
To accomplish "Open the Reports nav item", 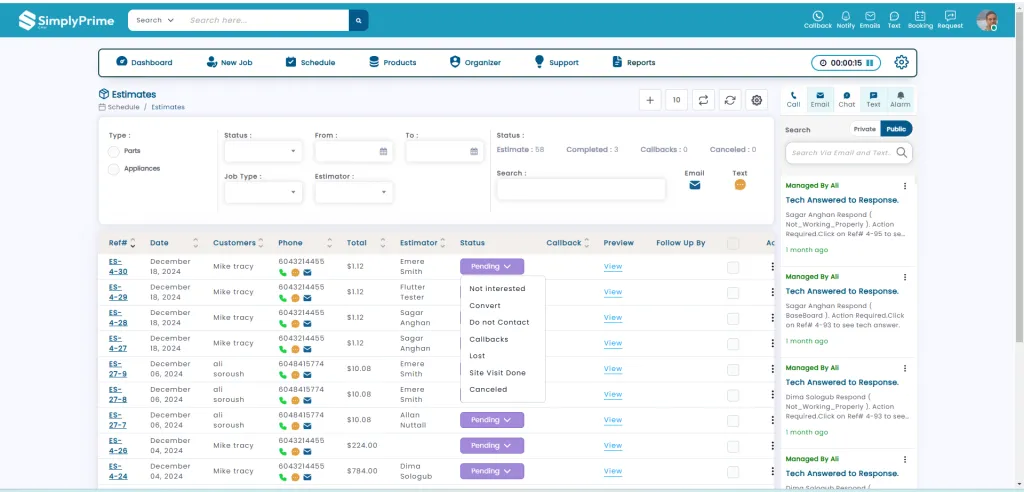I will (x=633, y=63).
